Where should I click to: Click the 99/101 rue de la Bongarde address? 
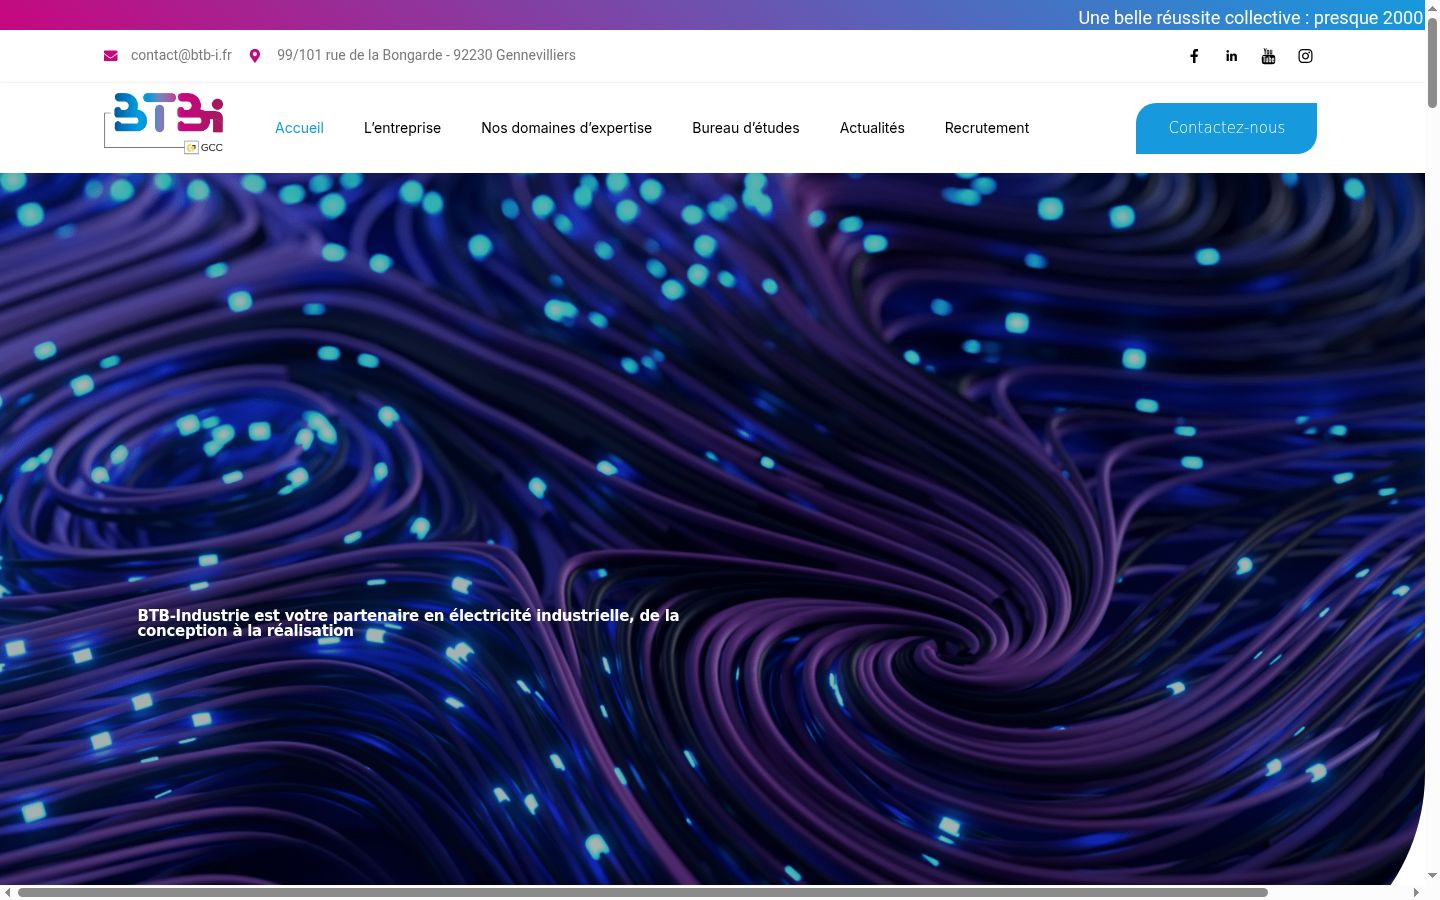(x=426, y=55)
